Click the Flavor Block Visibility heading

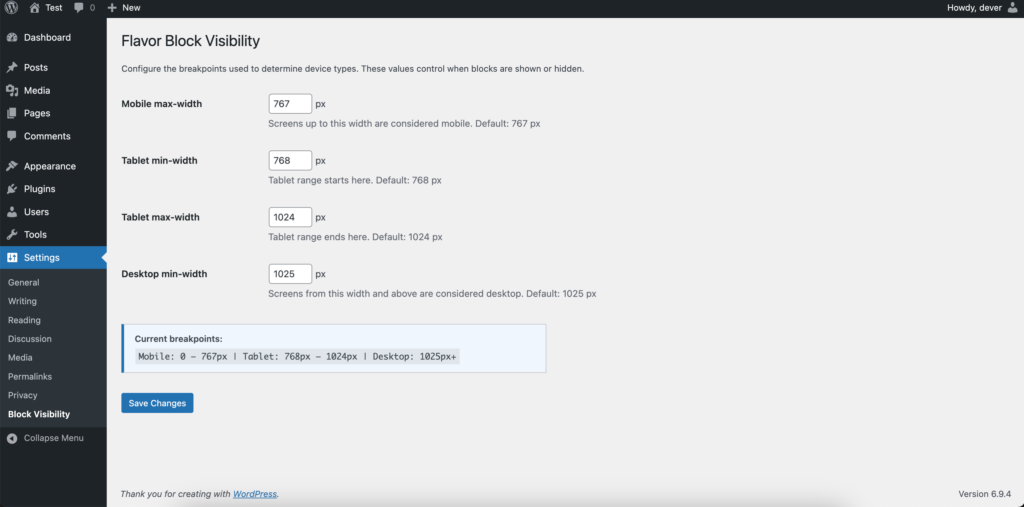coord(191,41)
